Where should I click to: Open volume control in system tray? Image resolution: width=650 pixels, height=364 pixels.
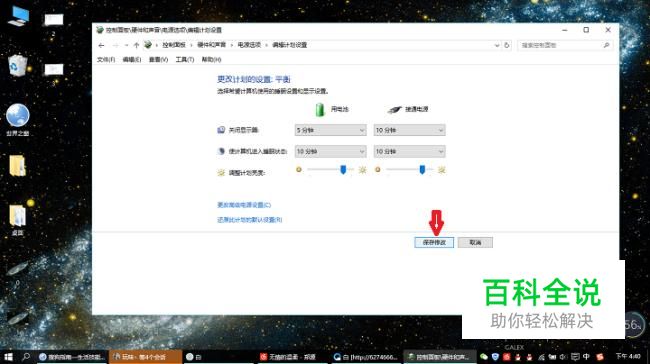click(563, 357)
